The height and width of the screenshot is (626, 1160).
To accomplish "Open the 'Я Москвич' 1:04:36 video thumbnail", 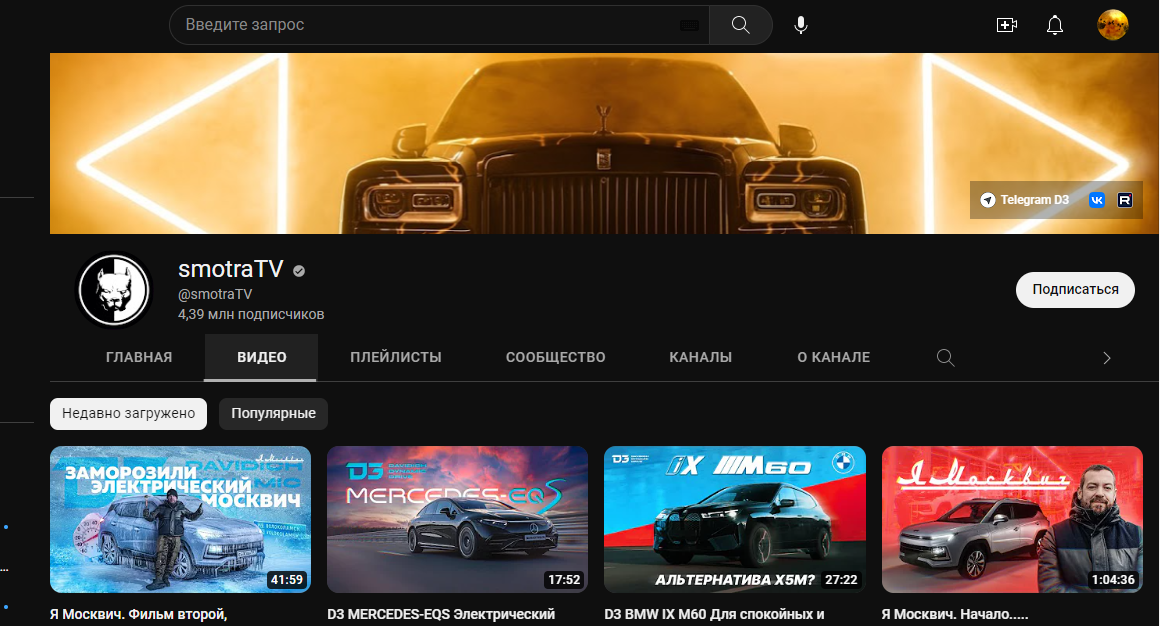I will coord(1012,519).
